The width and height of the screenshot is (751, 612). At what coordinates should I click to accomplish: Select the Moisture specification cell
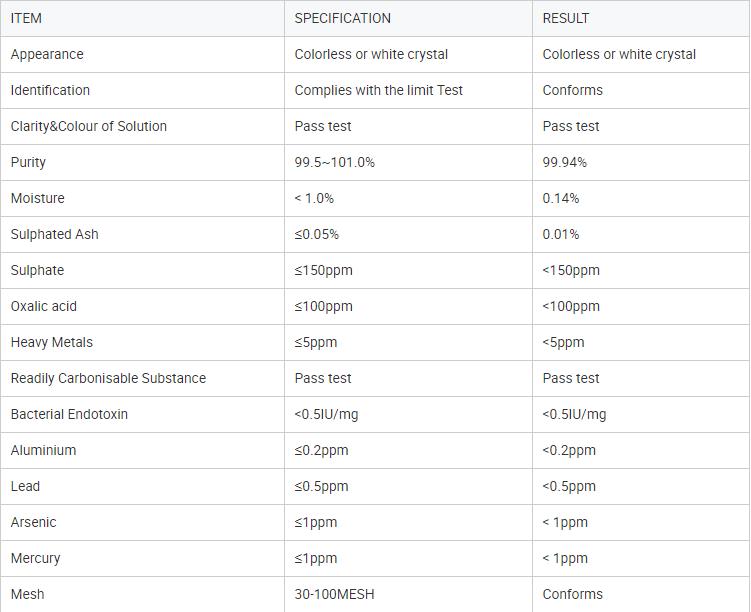[409, 198]
